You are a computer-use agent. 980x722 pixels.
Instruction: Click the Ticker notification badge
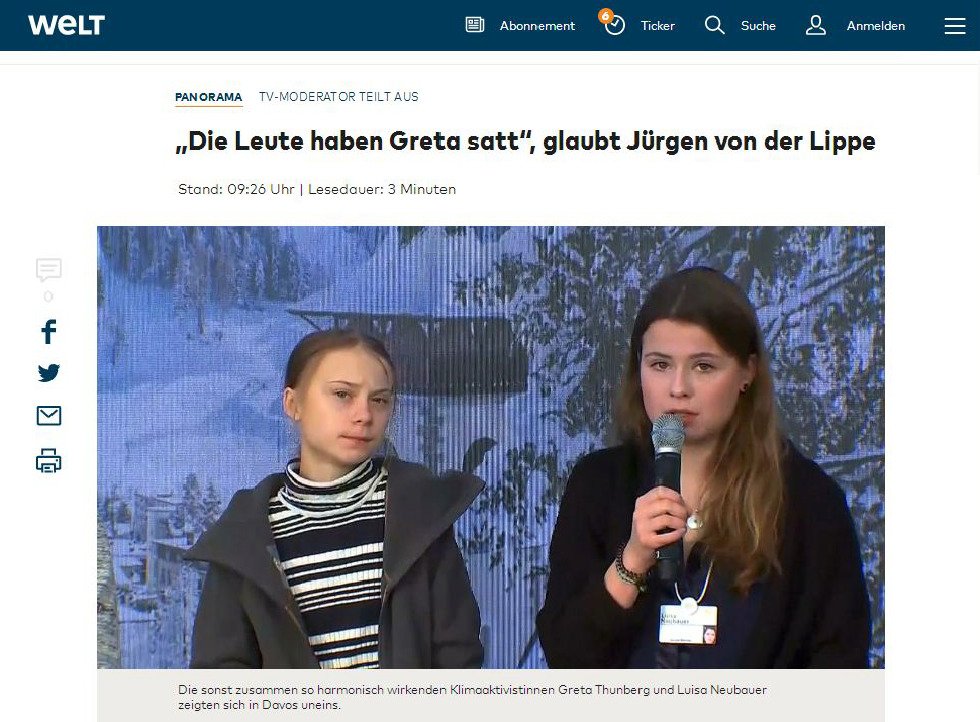(x=605, y=16)
